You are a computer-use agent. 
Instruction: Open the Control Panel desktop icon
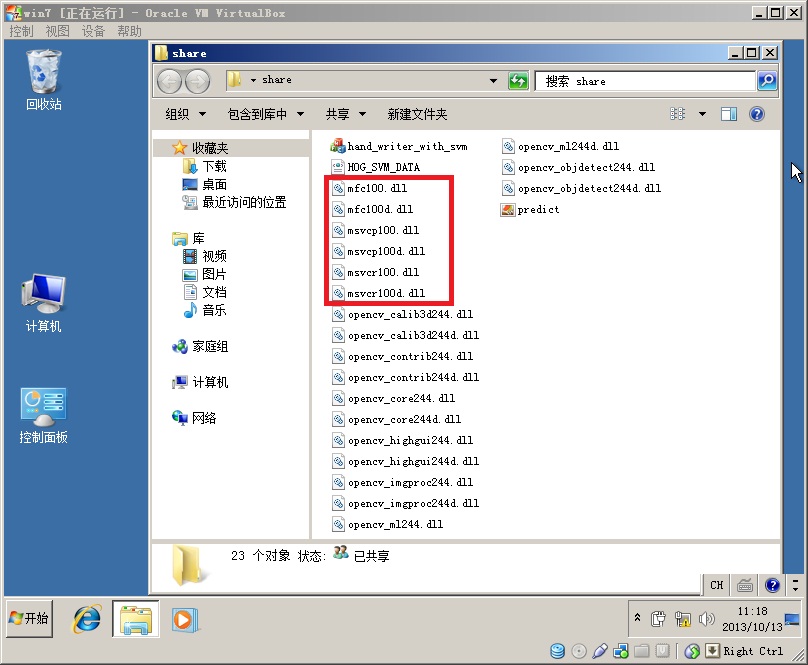point(43,415)
